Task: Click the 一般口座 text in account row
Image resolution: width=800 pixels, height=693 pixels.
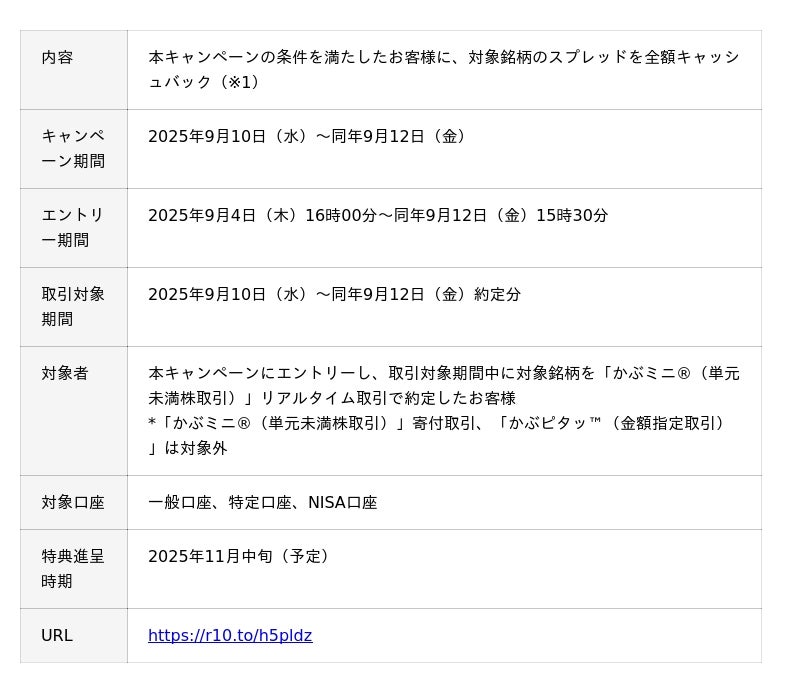Action: pyautogui.click(x=180, y=503)
